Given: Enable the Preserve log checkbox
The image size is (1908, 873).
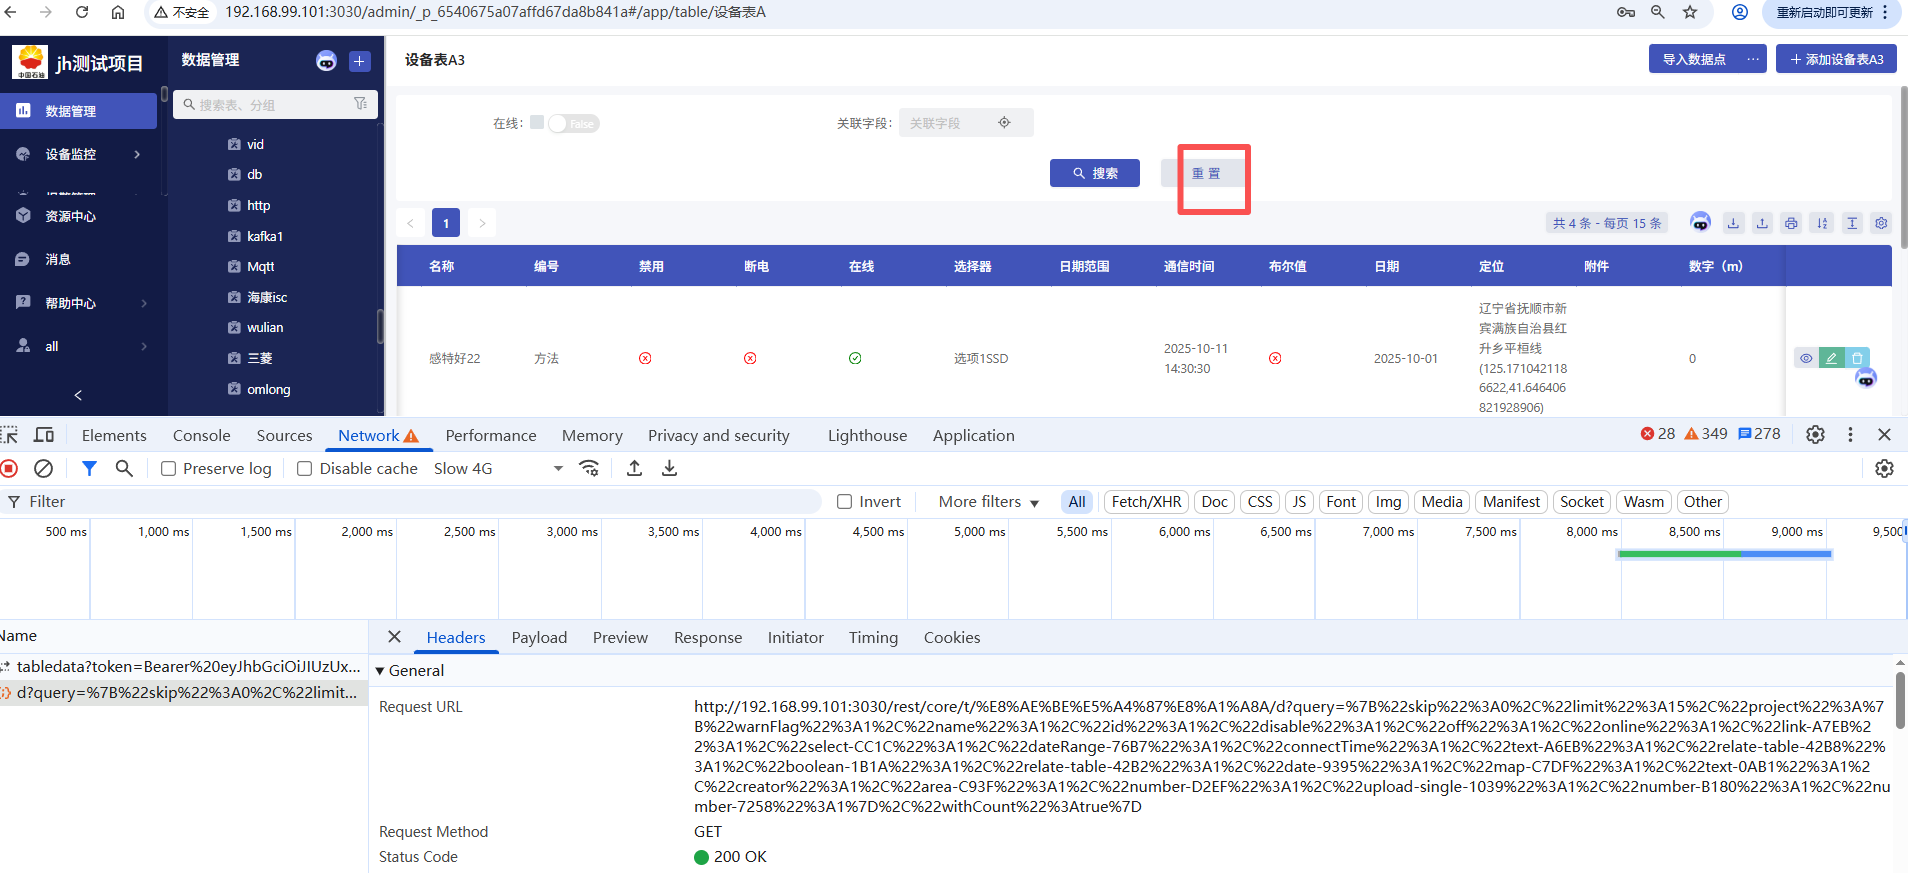Looking at the screenshot, I should click(x=169, y=468).
